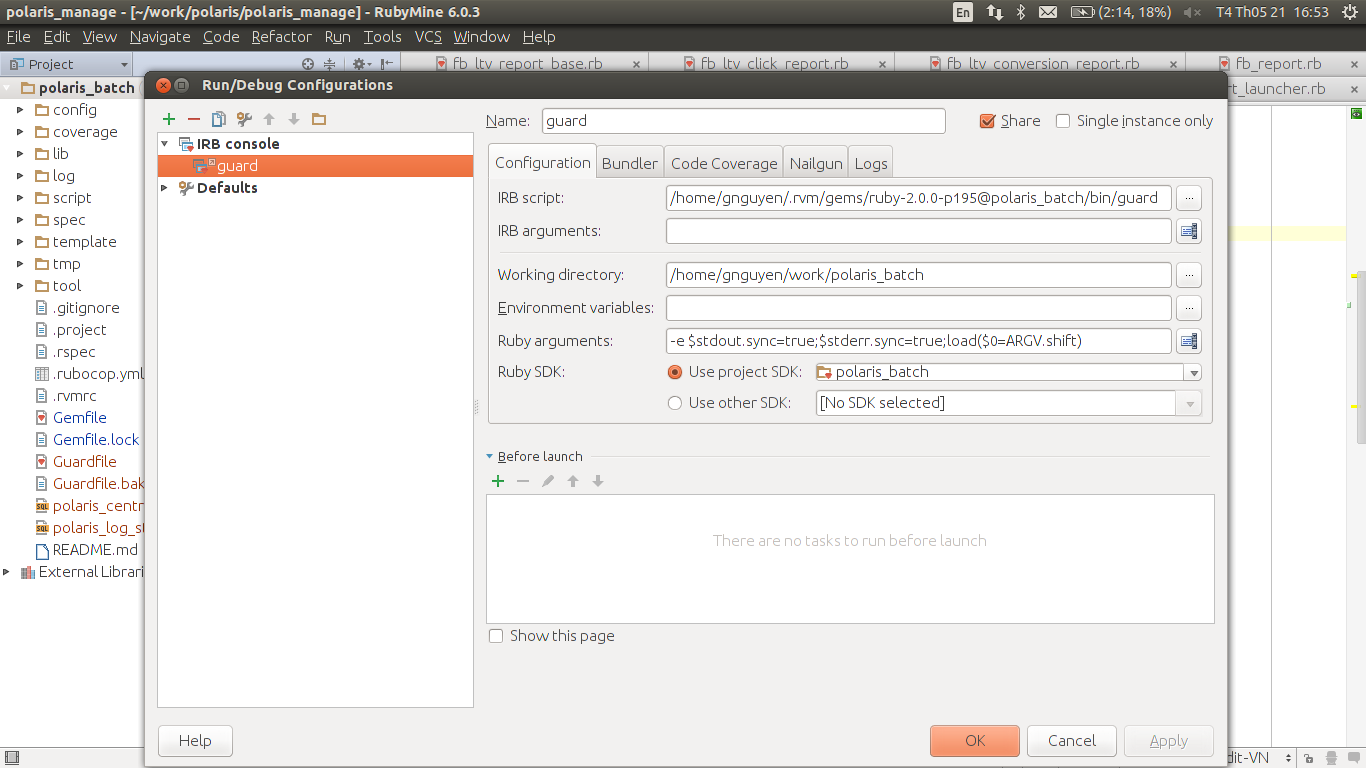Open the Navigate menu

160,37
